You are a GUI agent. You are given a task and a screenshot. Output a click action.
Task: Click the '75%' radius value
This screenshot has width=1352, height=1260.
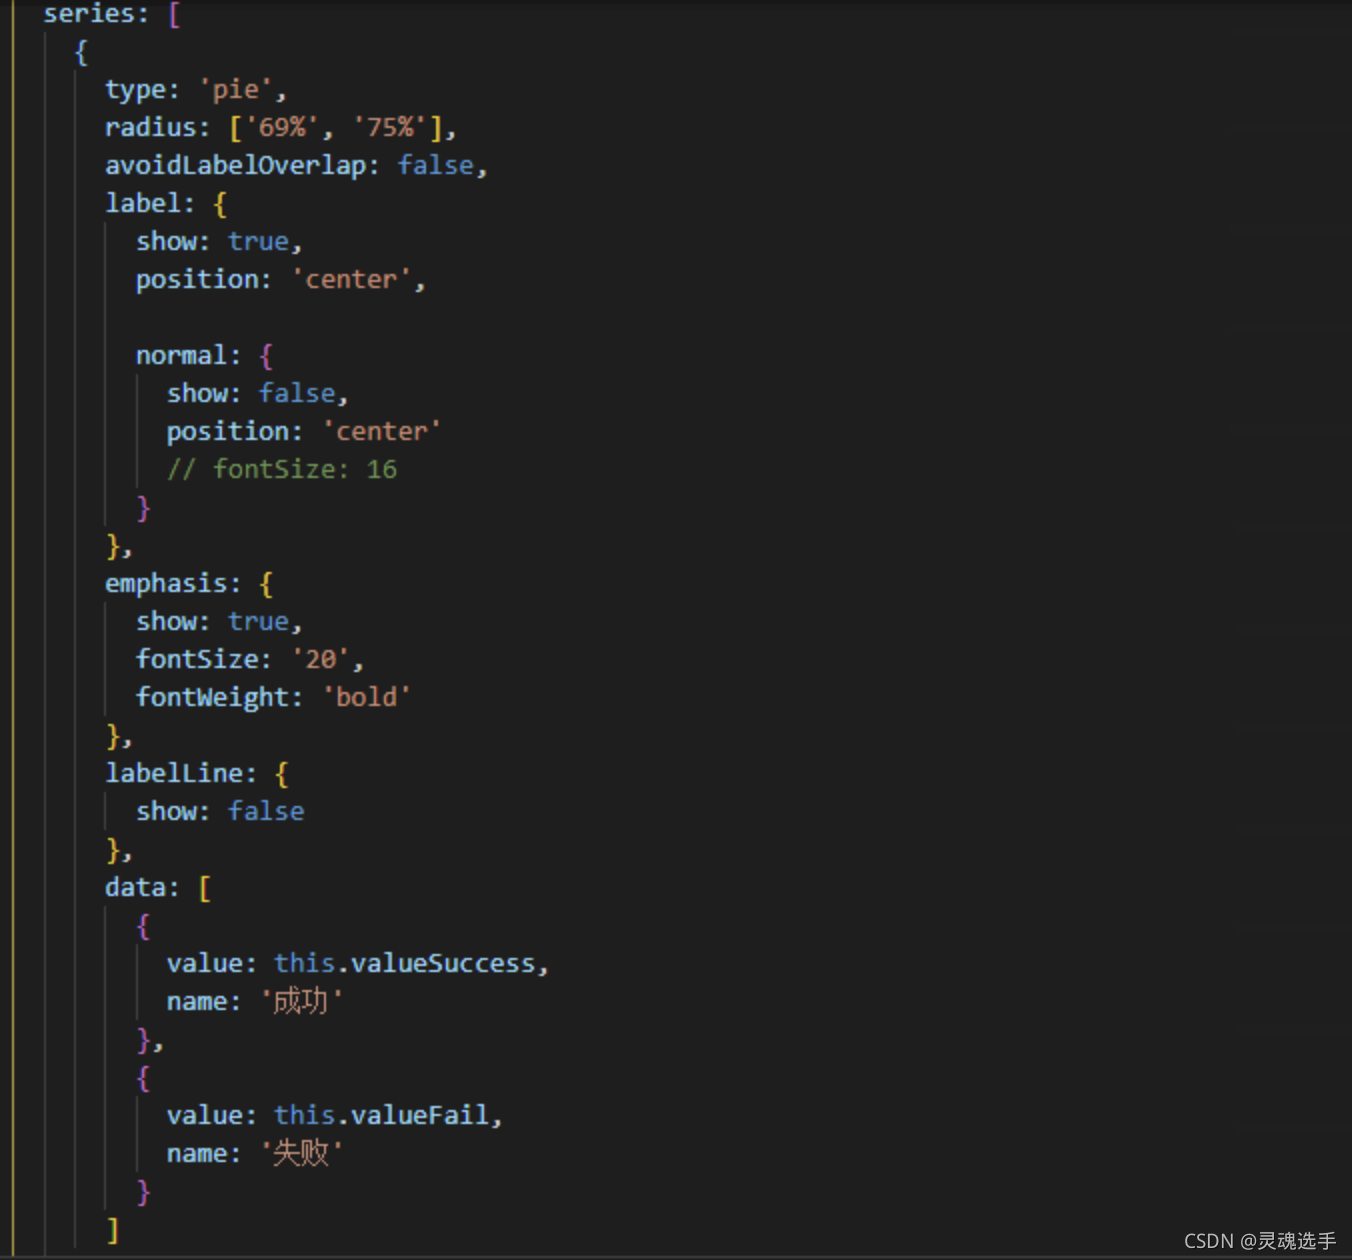(390, 127)
